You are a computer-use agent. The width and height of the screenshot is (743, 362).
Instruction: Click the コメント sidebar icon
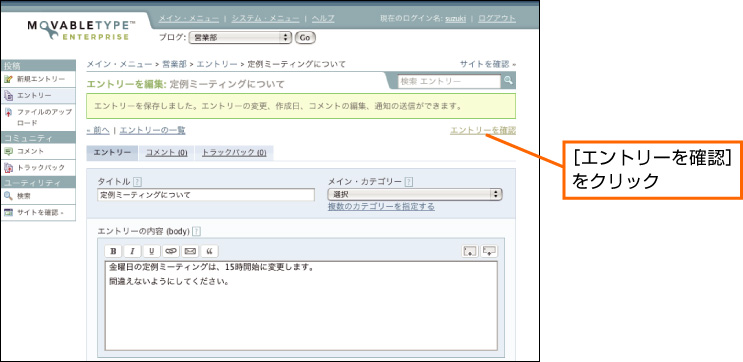9,151
